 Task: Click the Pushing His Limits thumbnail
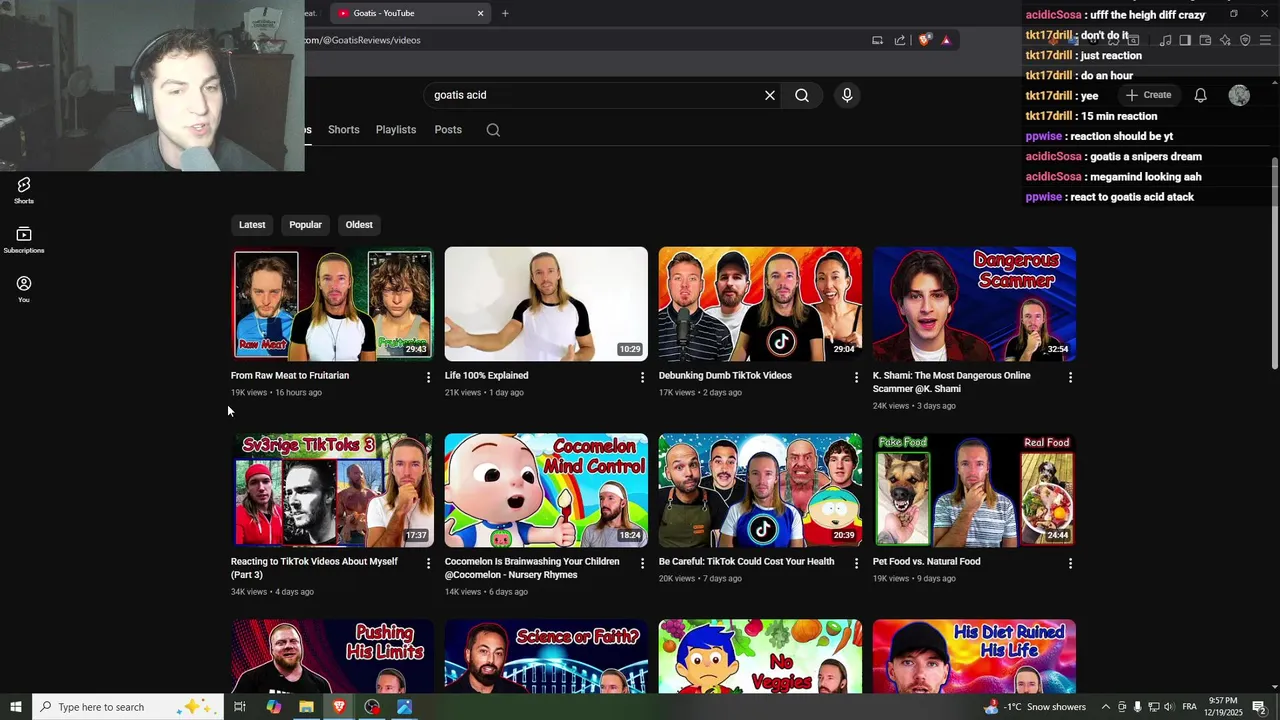click(332, 656)
